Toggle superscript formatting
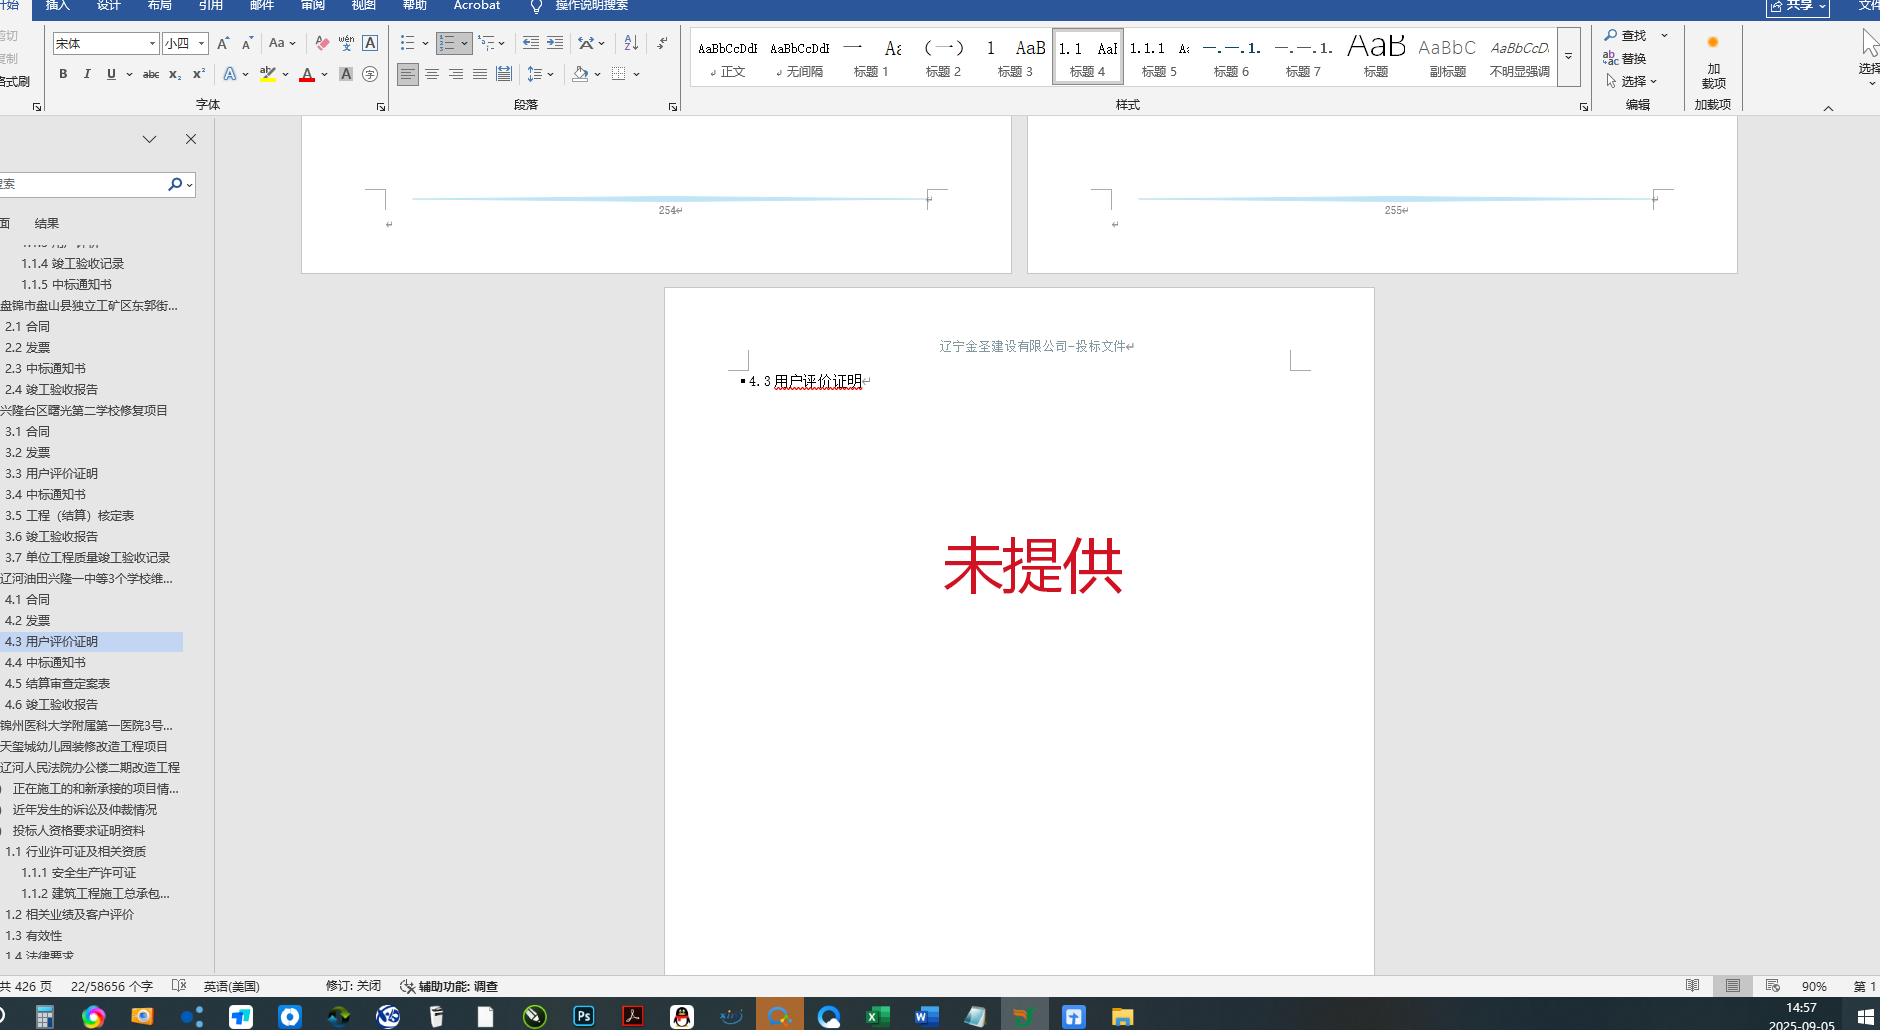 pyautogui.click(x=199, y=74)
